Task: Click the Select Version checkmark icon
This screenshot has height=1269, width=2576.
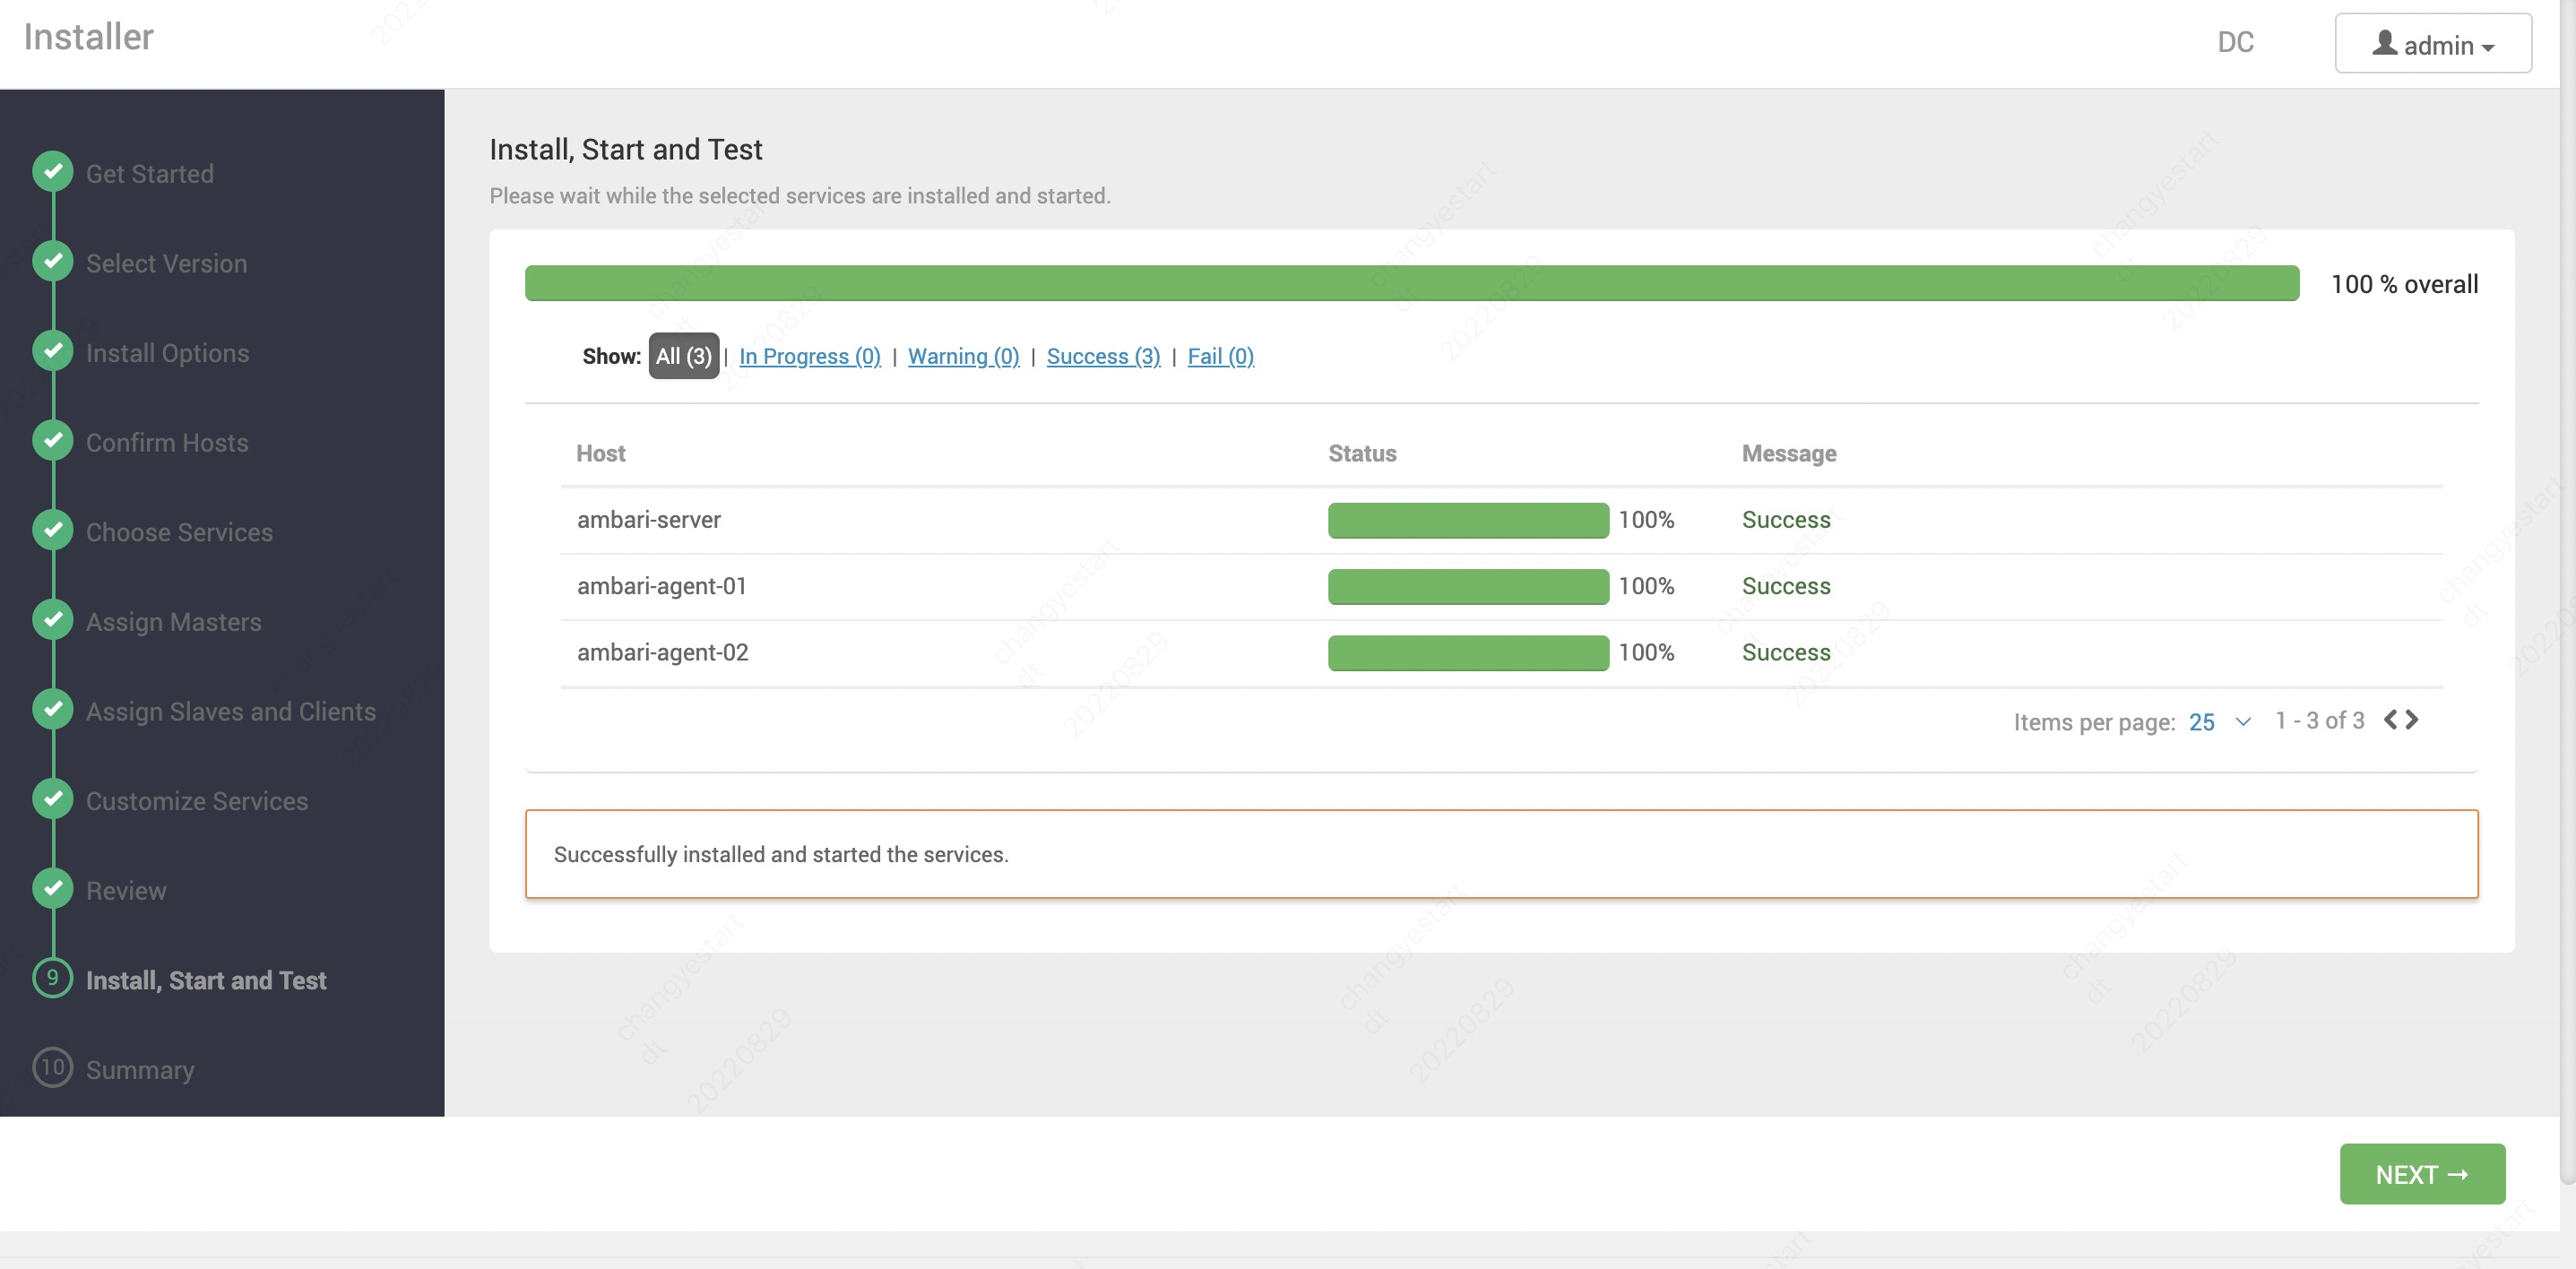Action: point(53,262)
